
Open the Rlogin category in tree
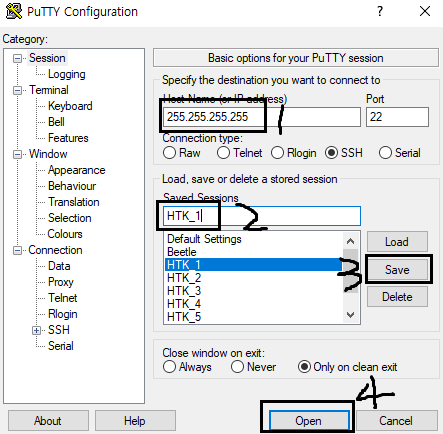tap(62, 314)
